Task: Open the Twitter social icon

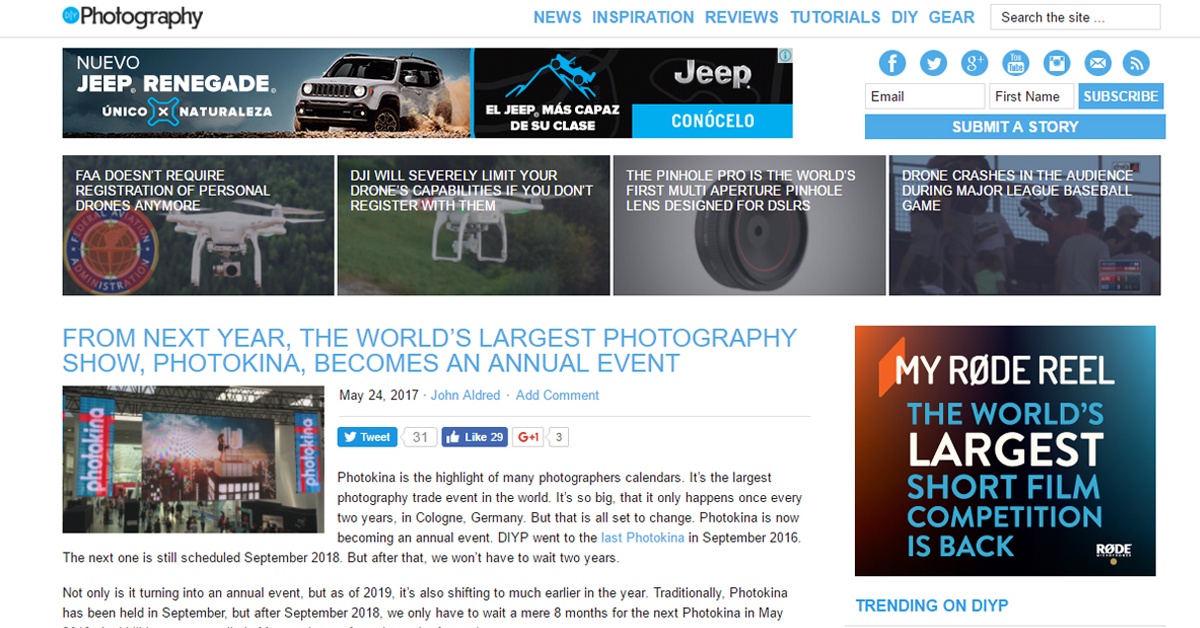Action: click(933, 63)
